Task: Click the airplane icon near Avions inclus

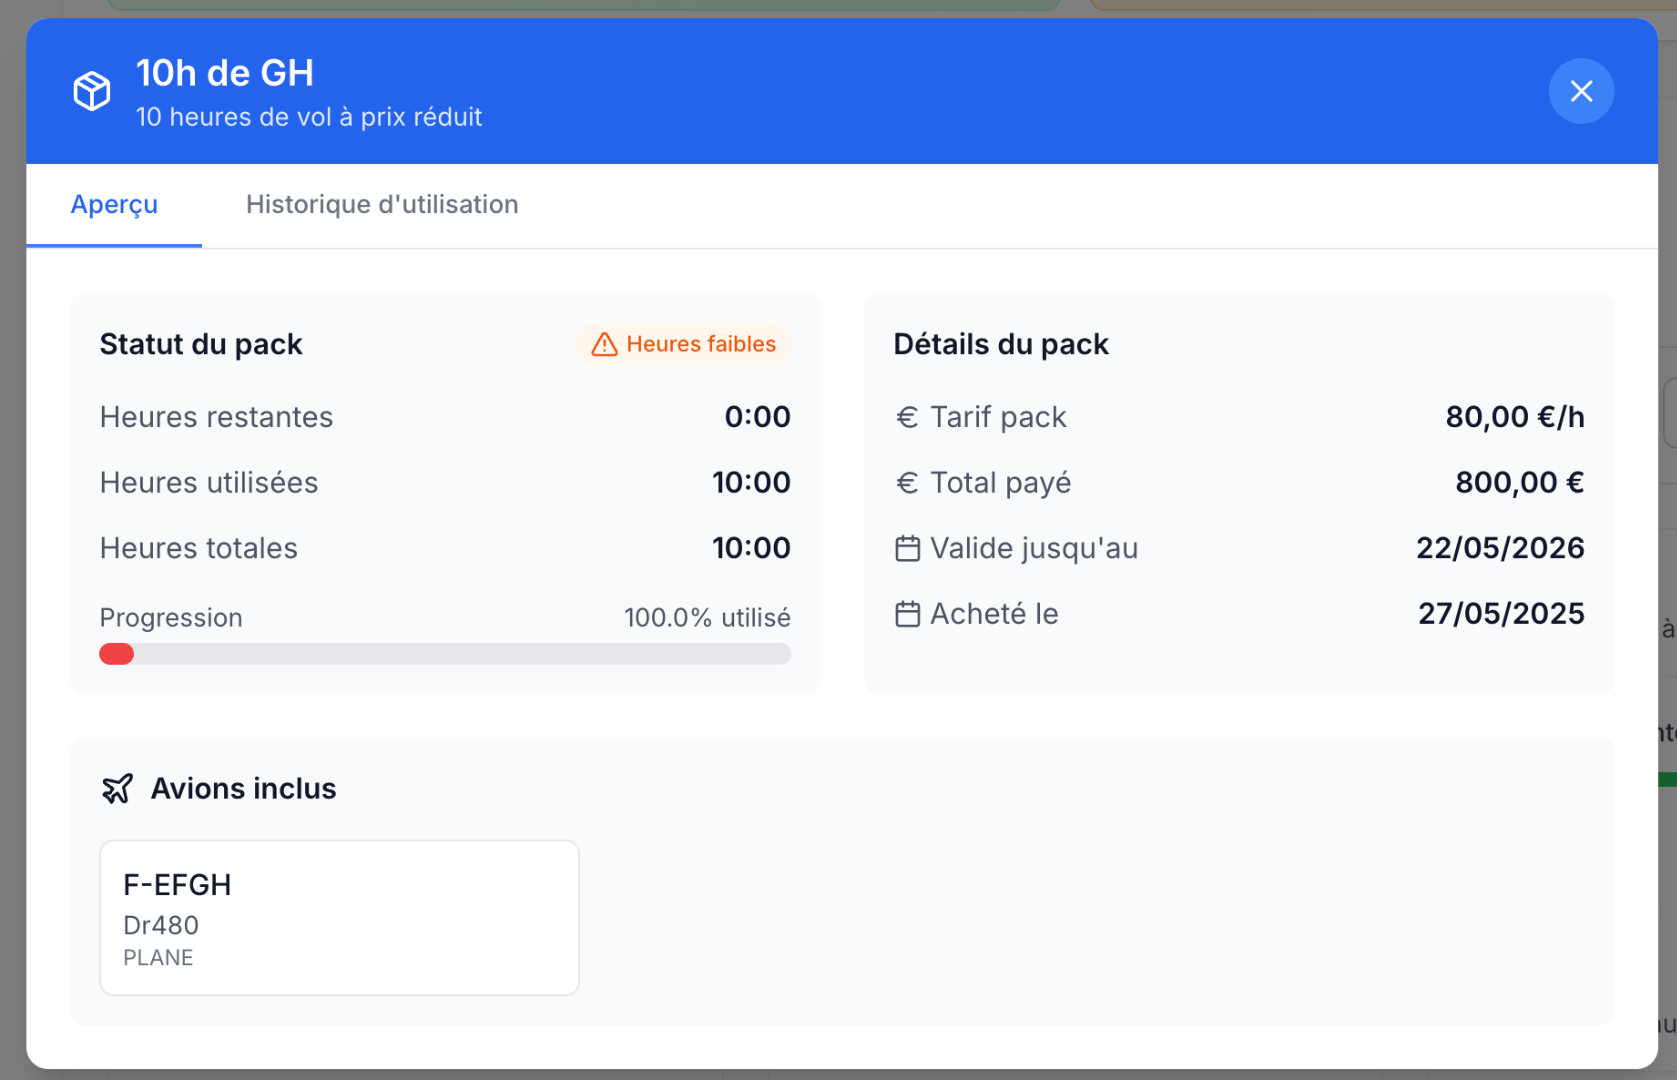Action: (x=119, y=788)
